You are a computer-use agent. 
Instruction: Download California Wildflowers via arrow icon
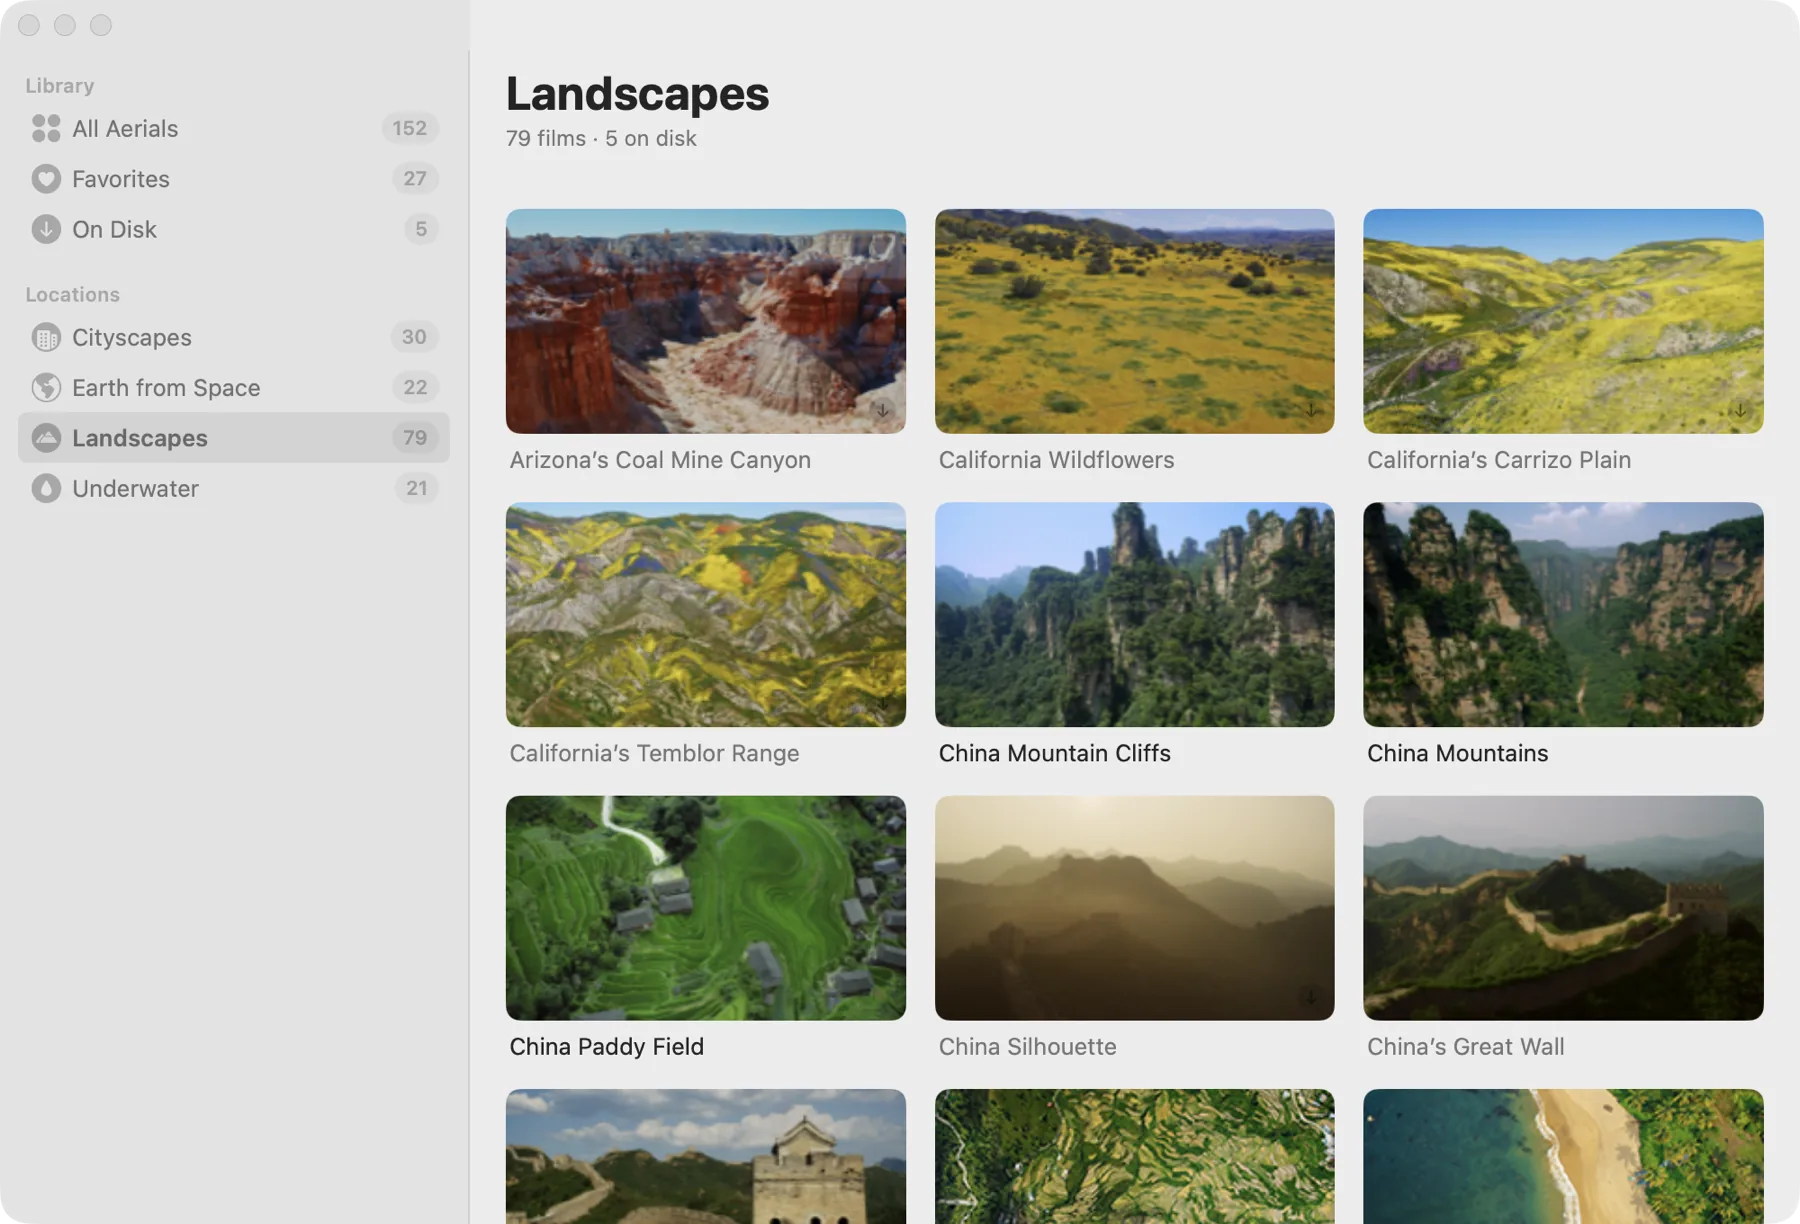[1311, 410]
